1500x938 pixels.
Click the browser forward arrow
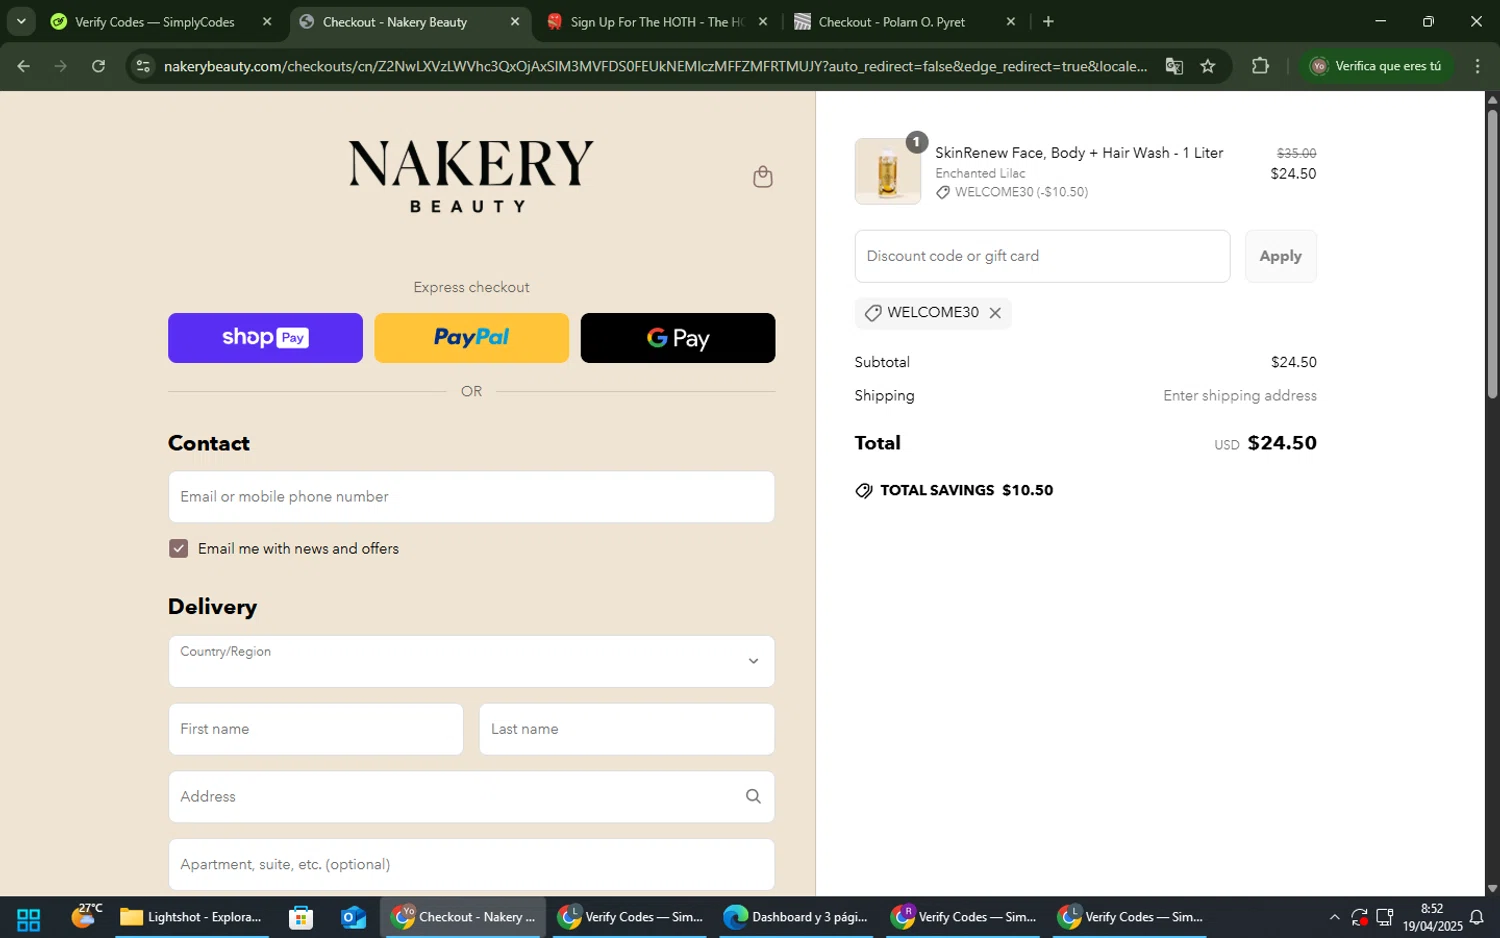[x=61, y=66]
